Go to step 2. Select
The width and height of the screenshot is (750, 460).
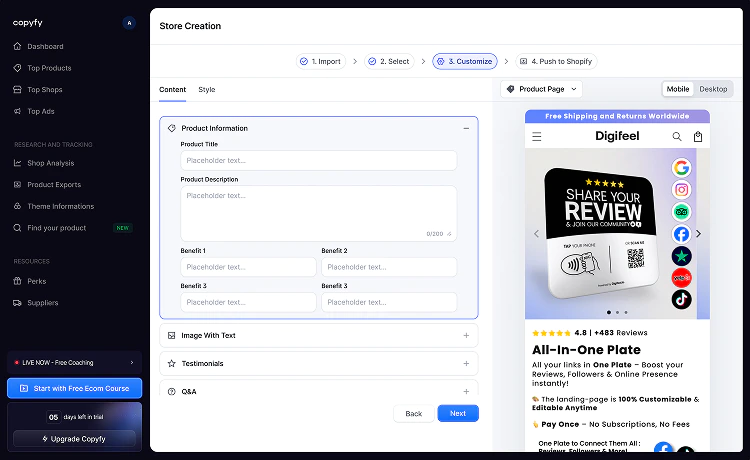tap(389, 61)
